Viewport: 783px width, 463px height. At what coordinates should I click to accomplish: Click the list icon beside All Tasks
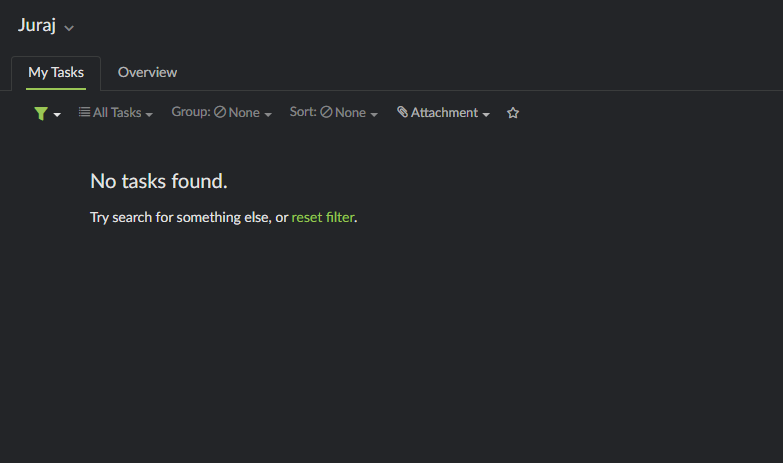84,112
